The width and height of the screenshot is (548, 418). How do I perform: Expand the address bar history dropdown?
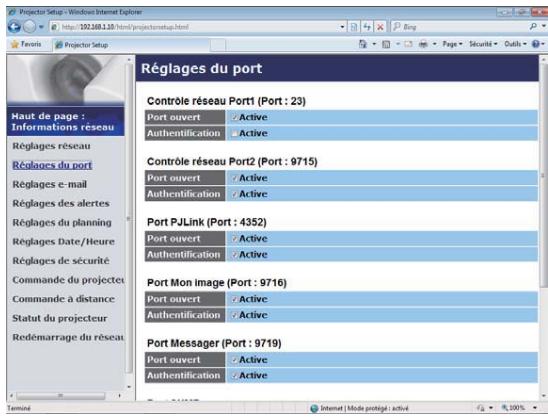click(x=342, y=27)
